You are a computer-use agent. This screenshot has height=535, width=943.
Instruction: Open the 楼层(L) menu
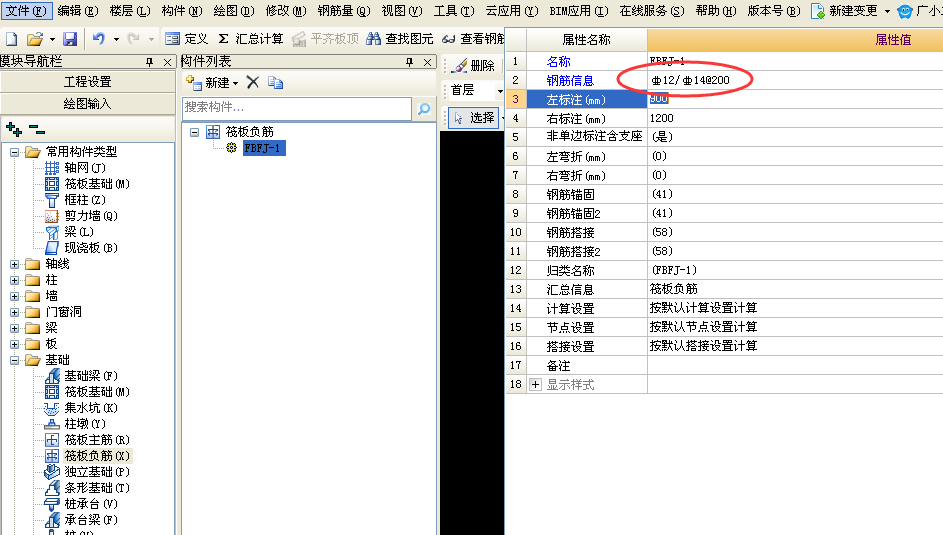point(130,11)
